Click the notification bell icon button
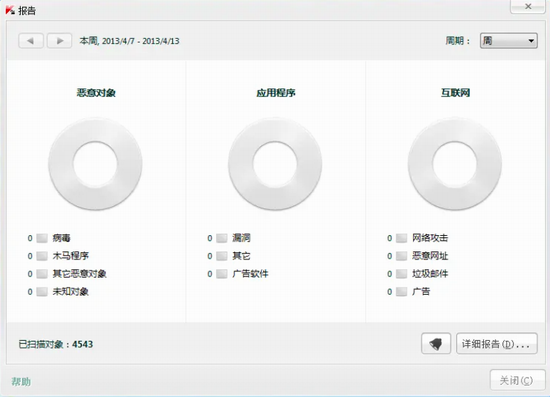 point(436,344)
